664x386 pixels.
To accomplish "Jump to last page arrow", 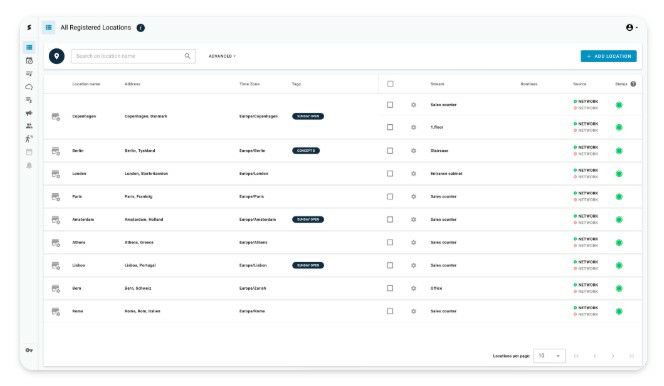I will (631, 356).
